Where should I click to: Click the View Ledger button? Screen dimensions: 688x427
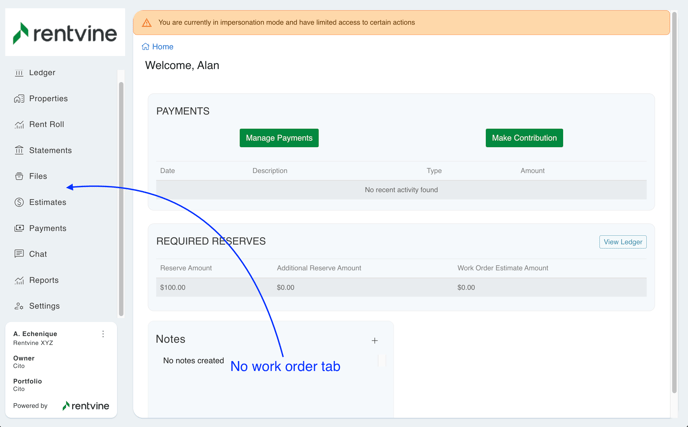tap(622, 242)
